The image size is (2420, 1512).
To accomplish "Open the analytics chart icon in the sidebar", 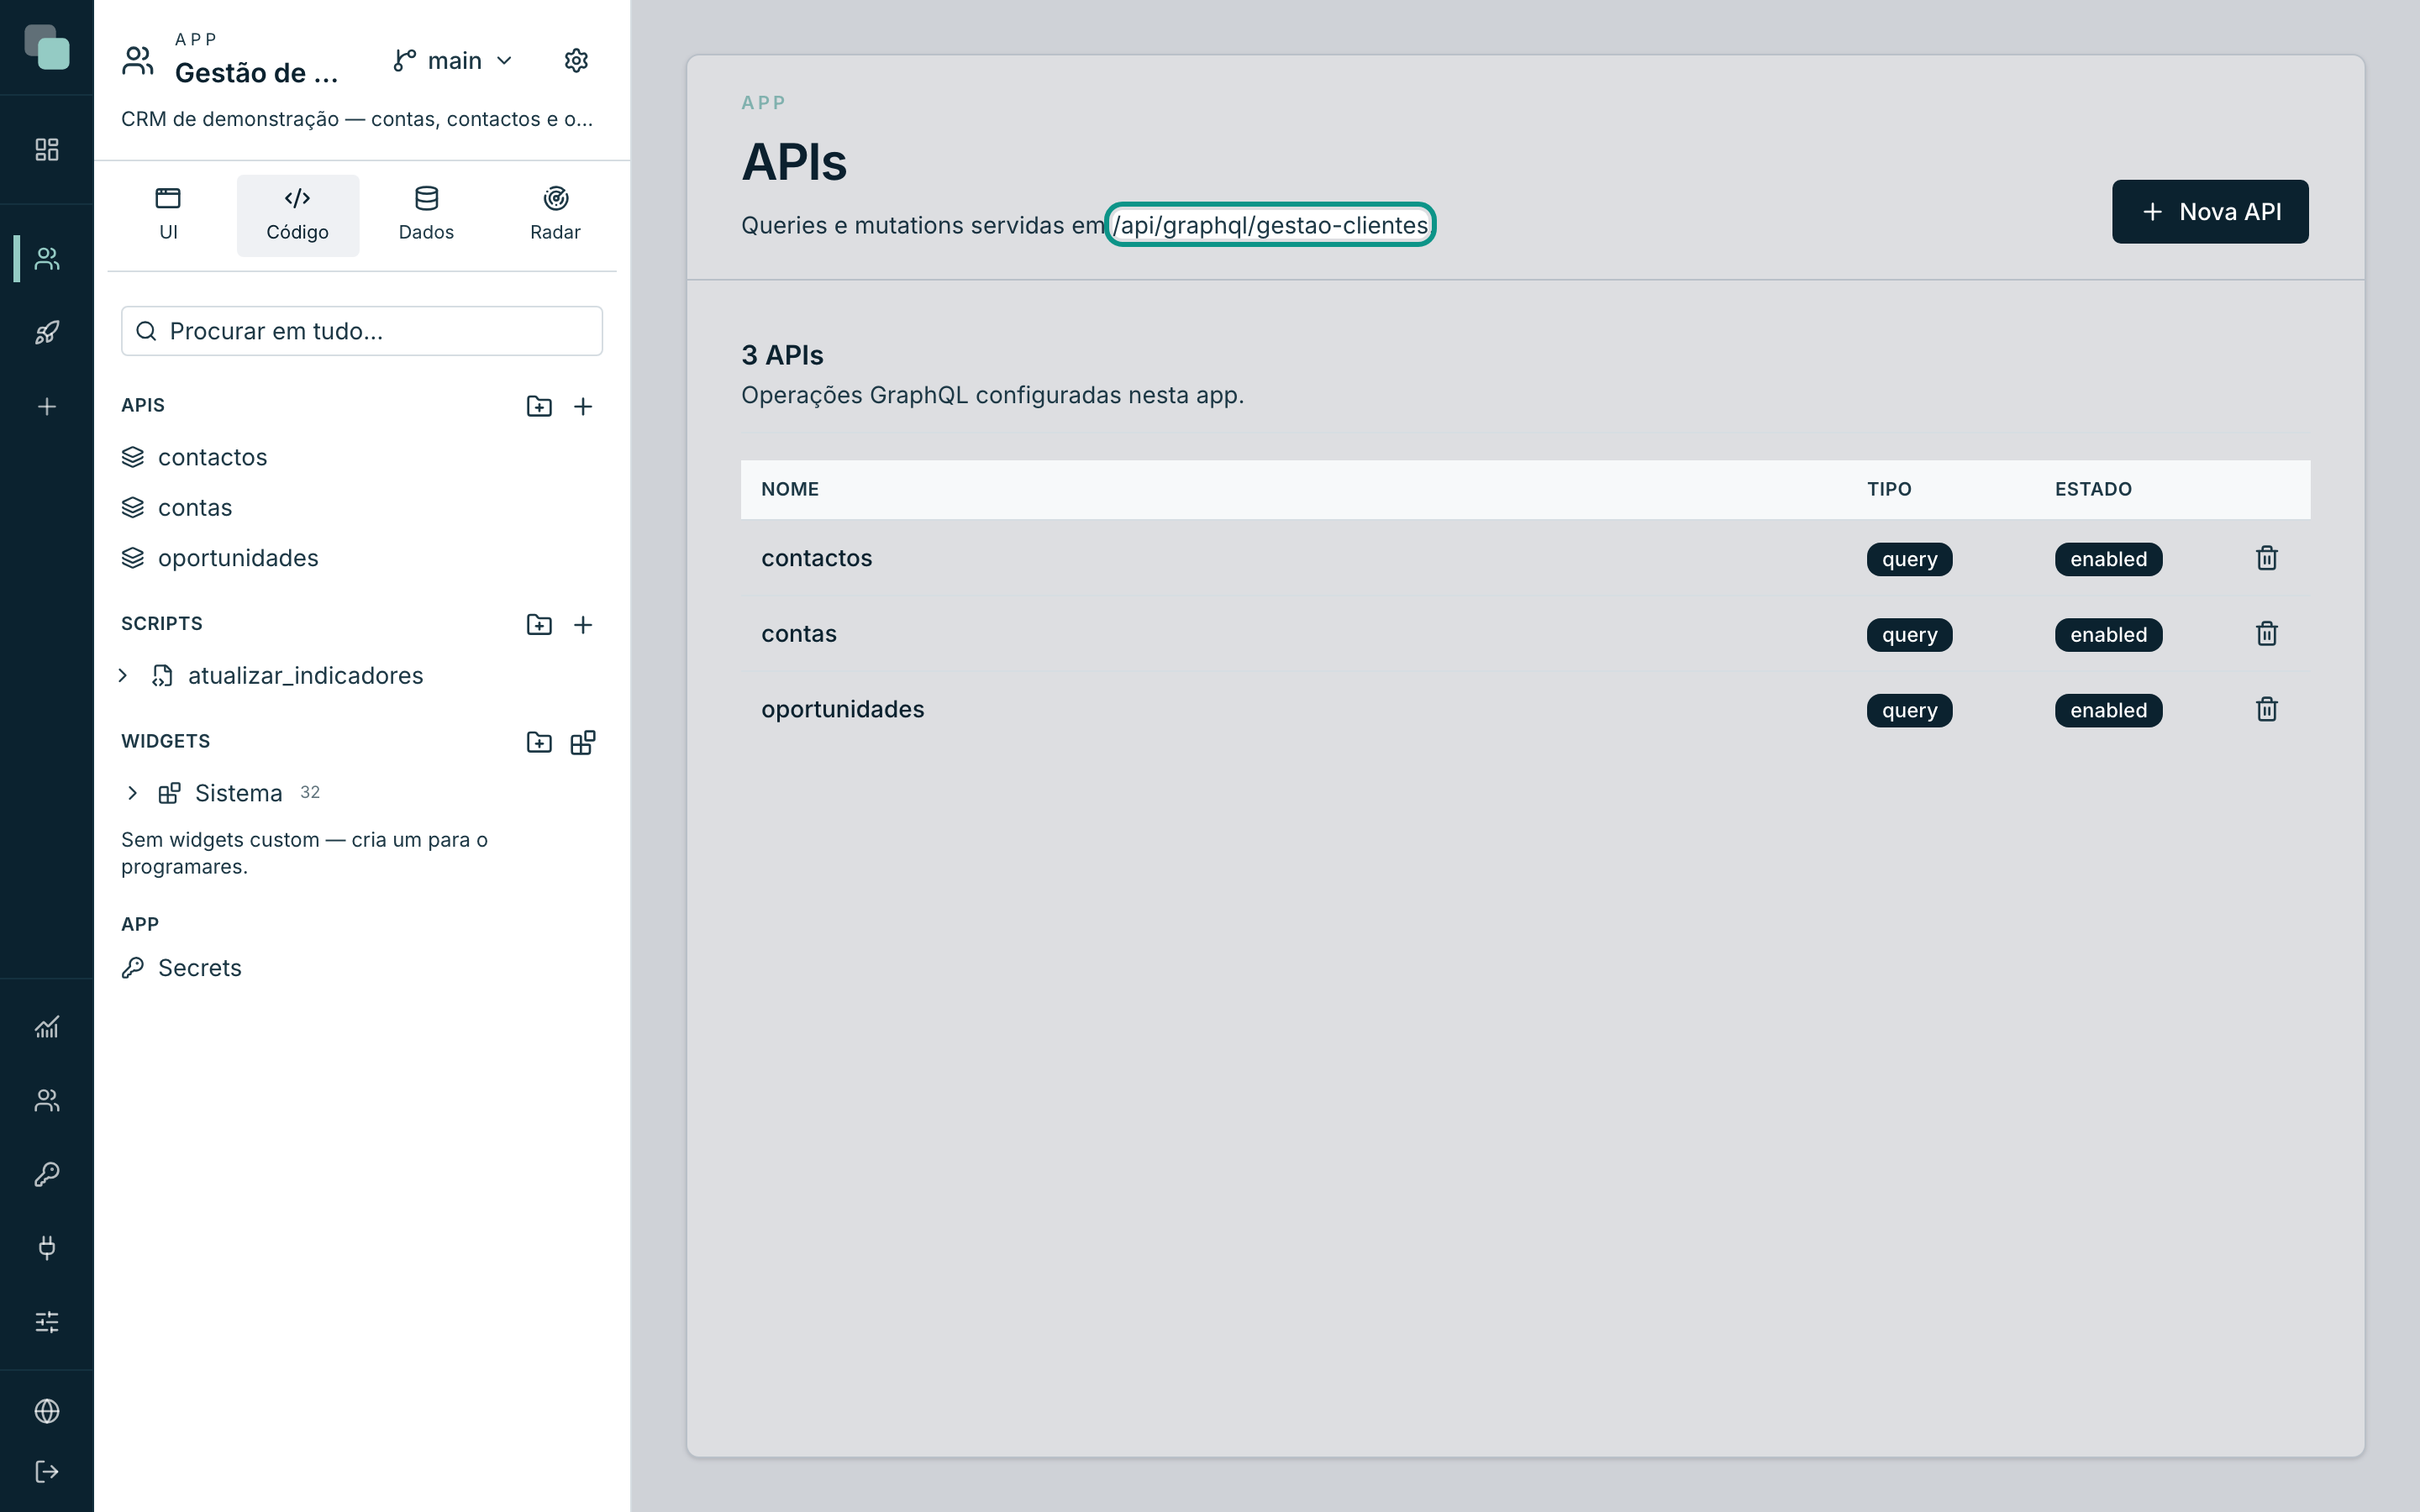I will click(x=47, y=1027).
